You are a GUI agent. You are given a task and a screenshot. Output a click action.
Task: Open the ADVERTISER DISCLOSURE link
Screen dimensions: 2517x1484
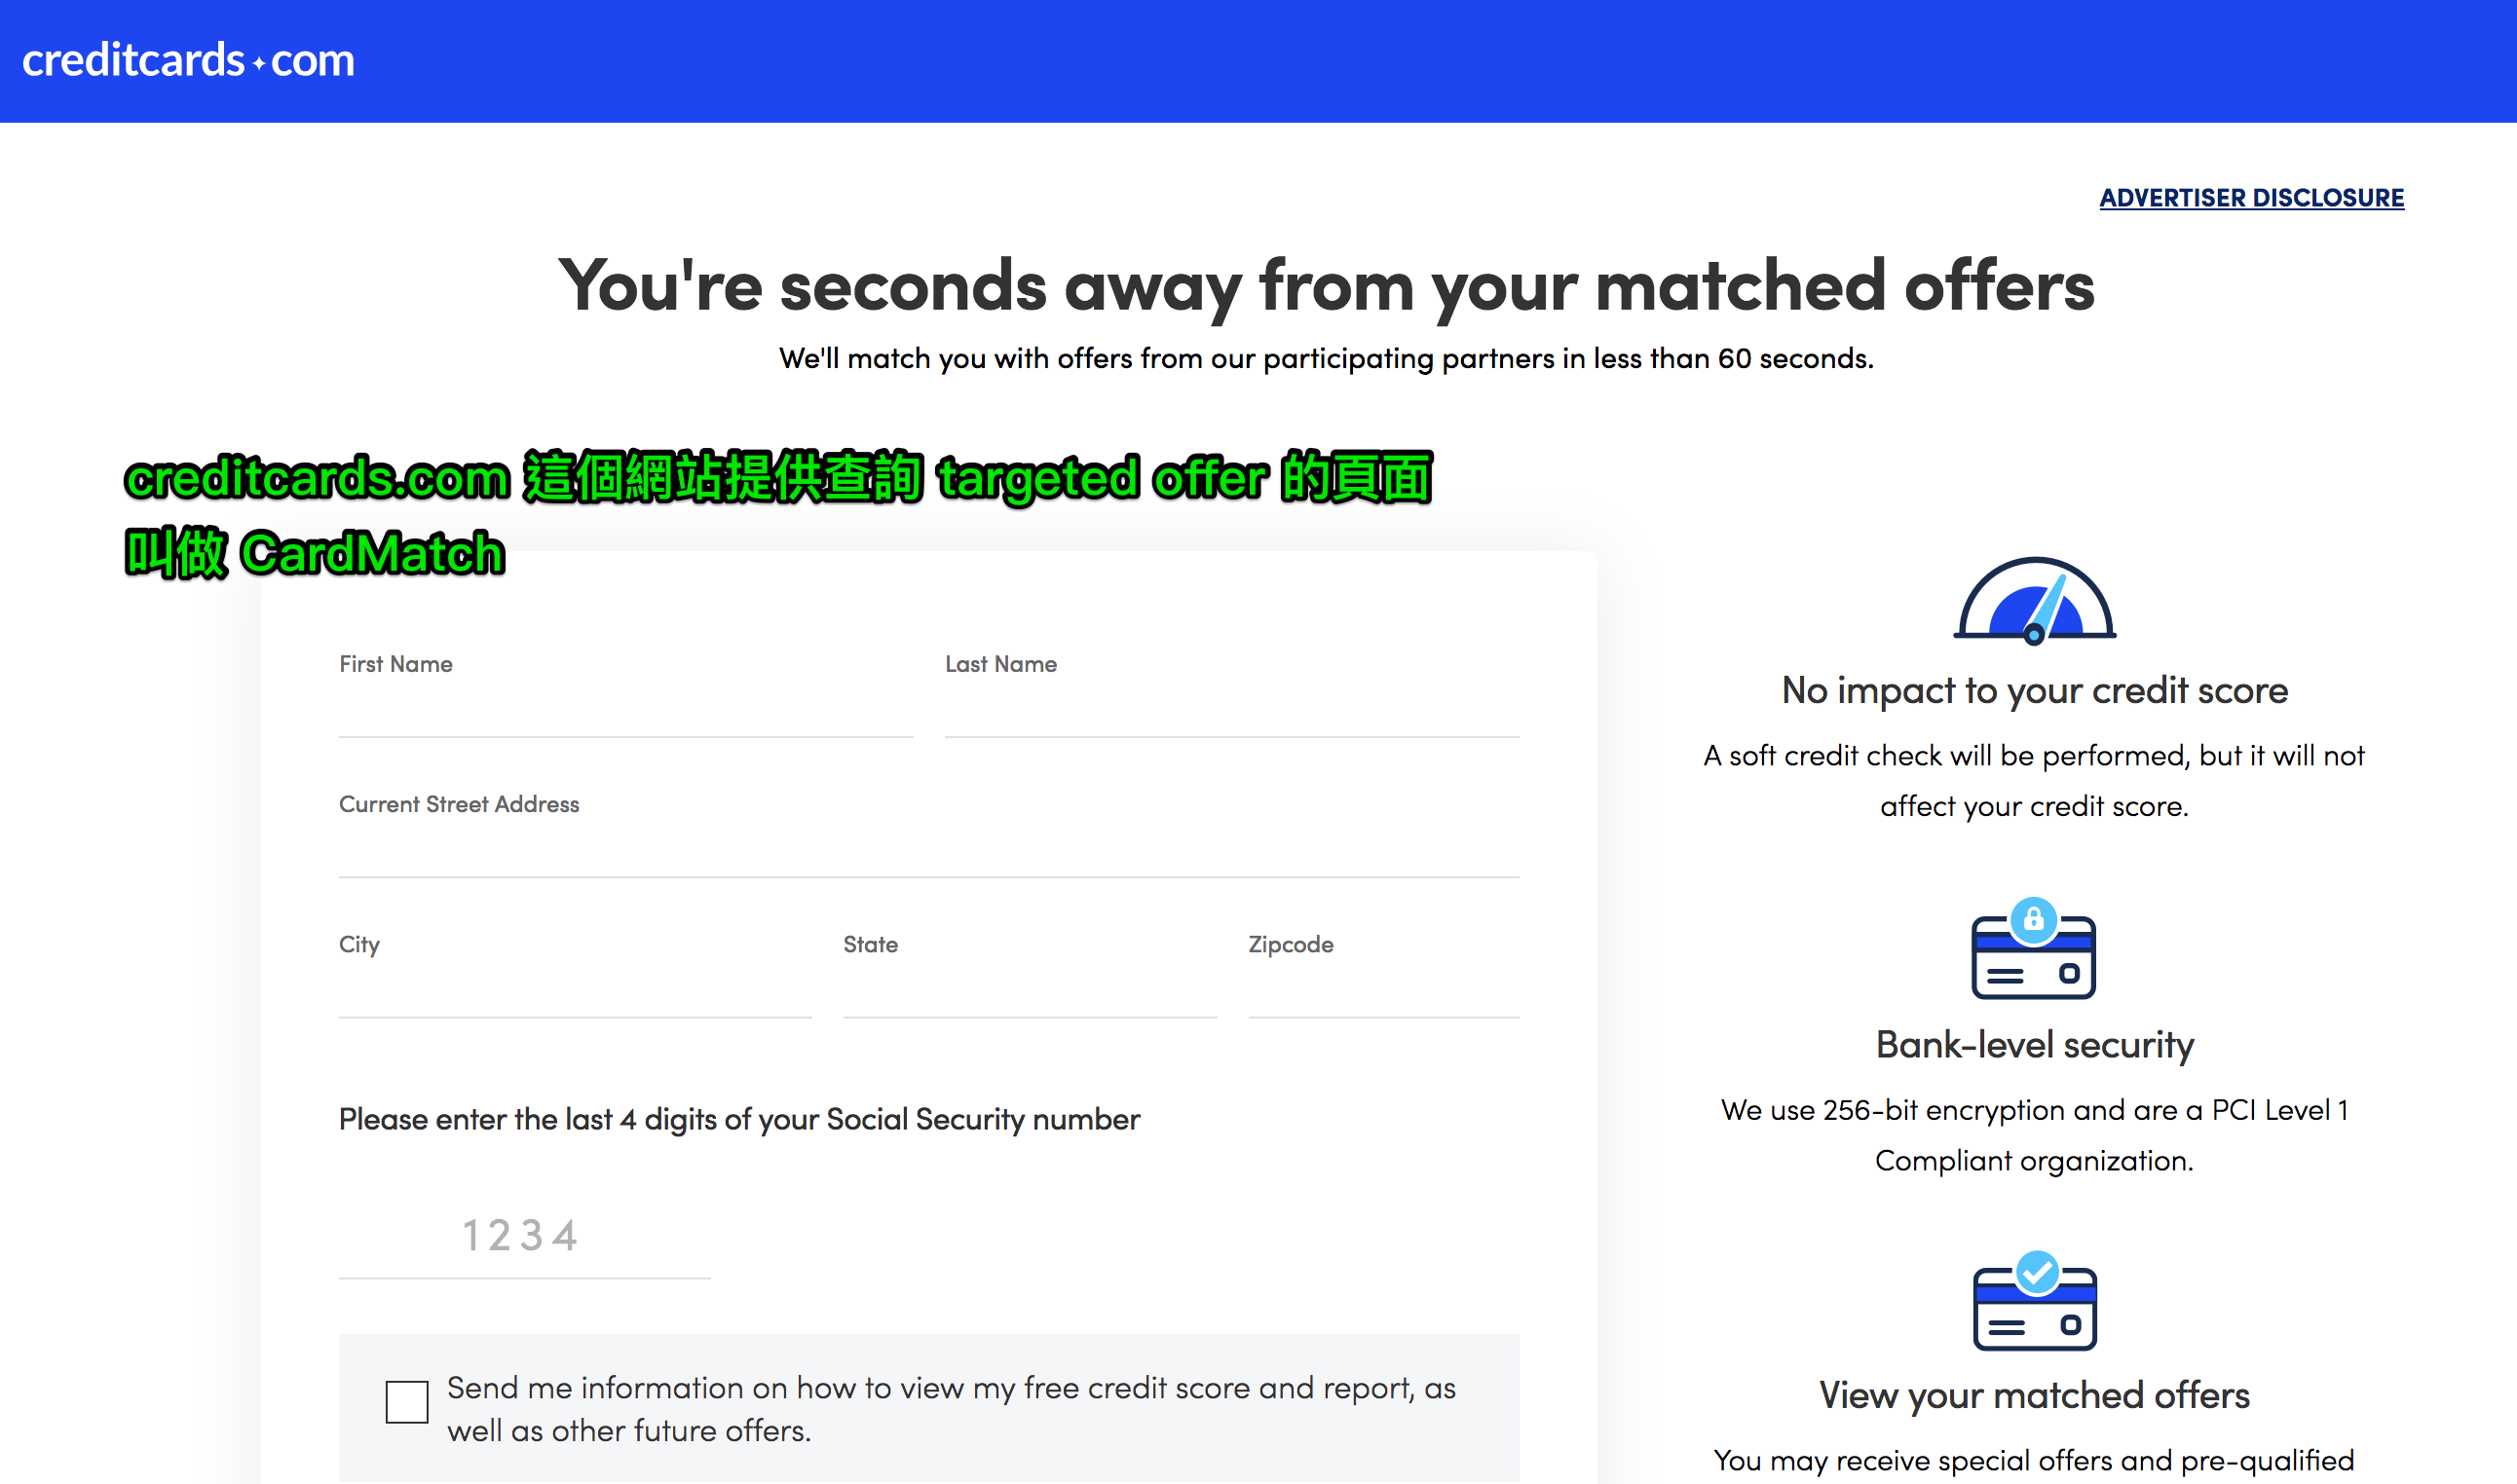coord(2254,196)
